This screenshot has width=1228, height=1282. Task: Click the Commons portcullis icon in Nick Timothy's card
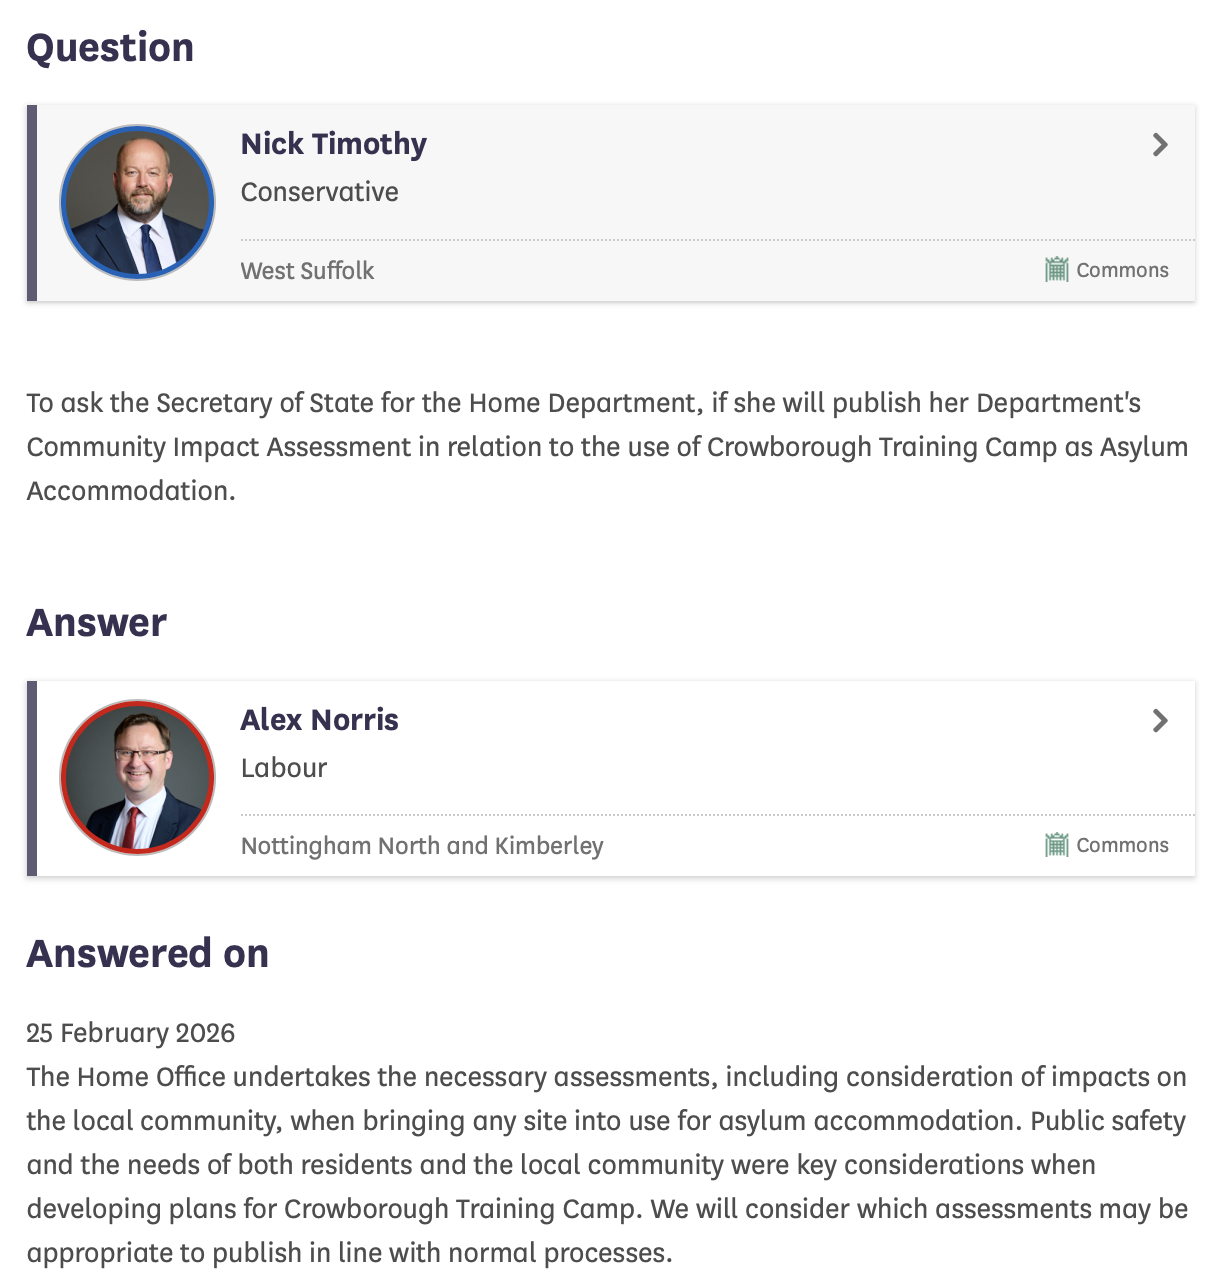point(1056,270)
